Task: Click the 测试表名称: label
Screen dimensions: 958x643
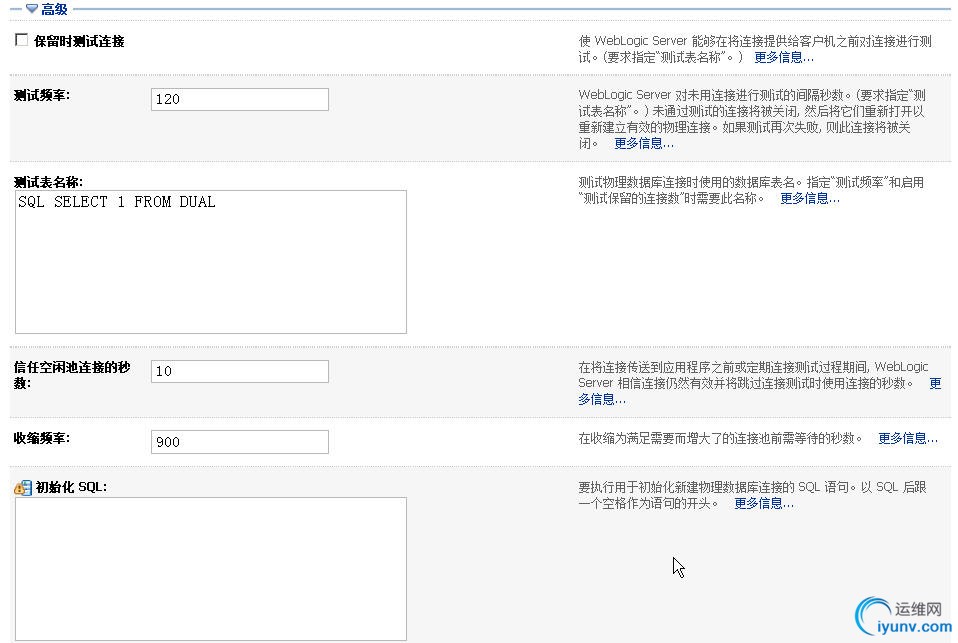Action: 48,182
